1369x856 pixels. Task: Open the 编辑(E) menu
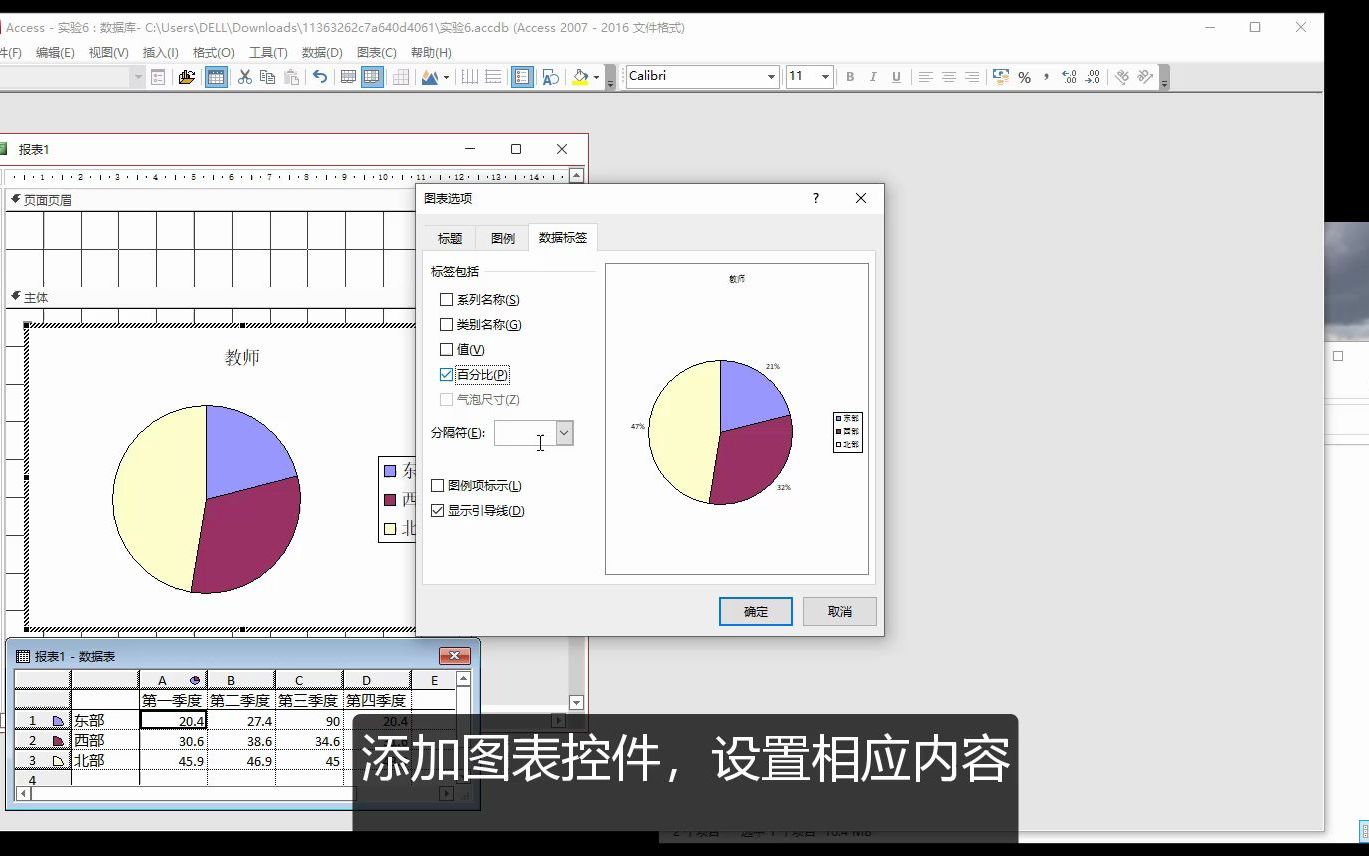[55, 53]
